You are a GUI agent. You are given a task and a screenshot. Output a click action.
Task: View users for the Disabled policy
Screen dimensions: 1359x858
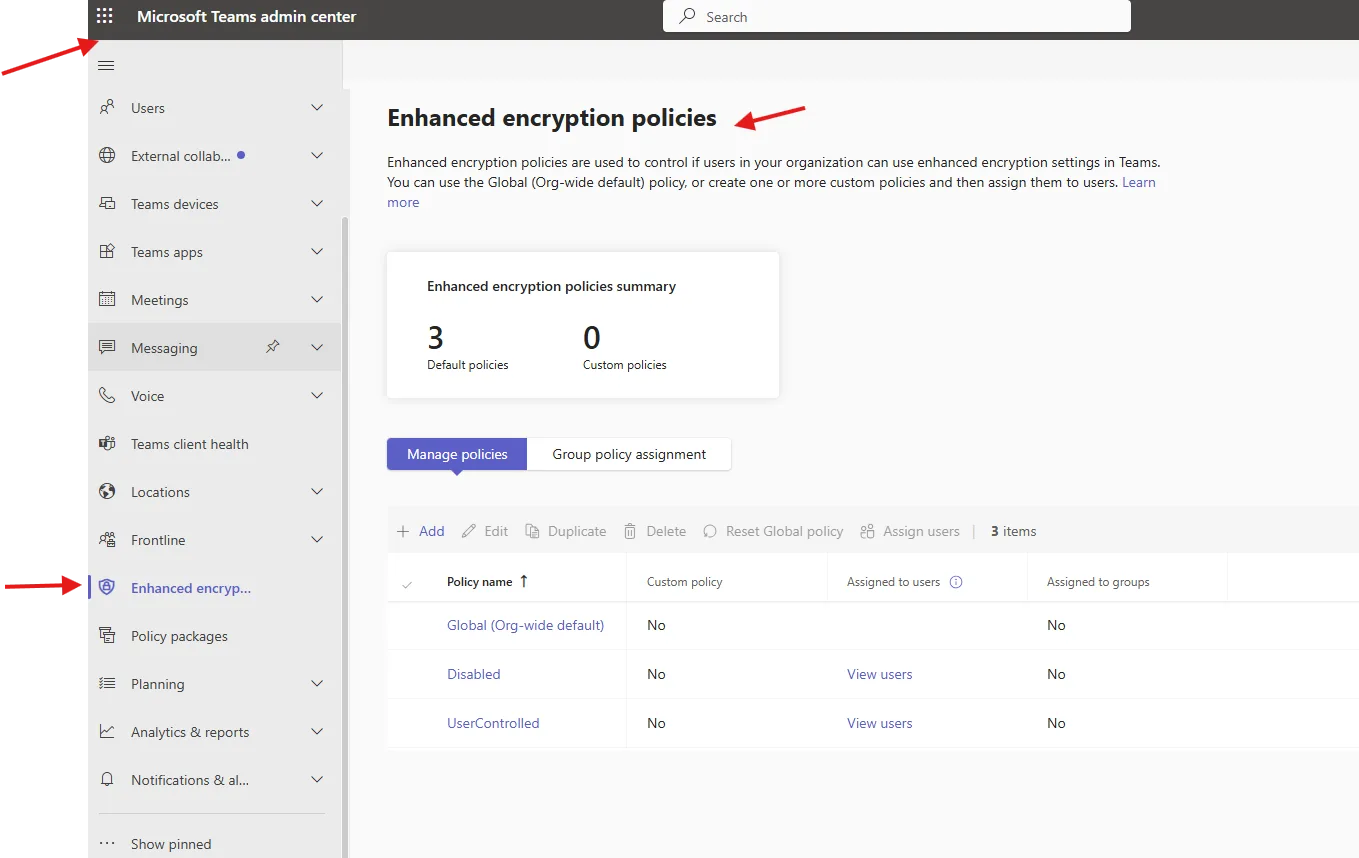click(x=879, y=674)
